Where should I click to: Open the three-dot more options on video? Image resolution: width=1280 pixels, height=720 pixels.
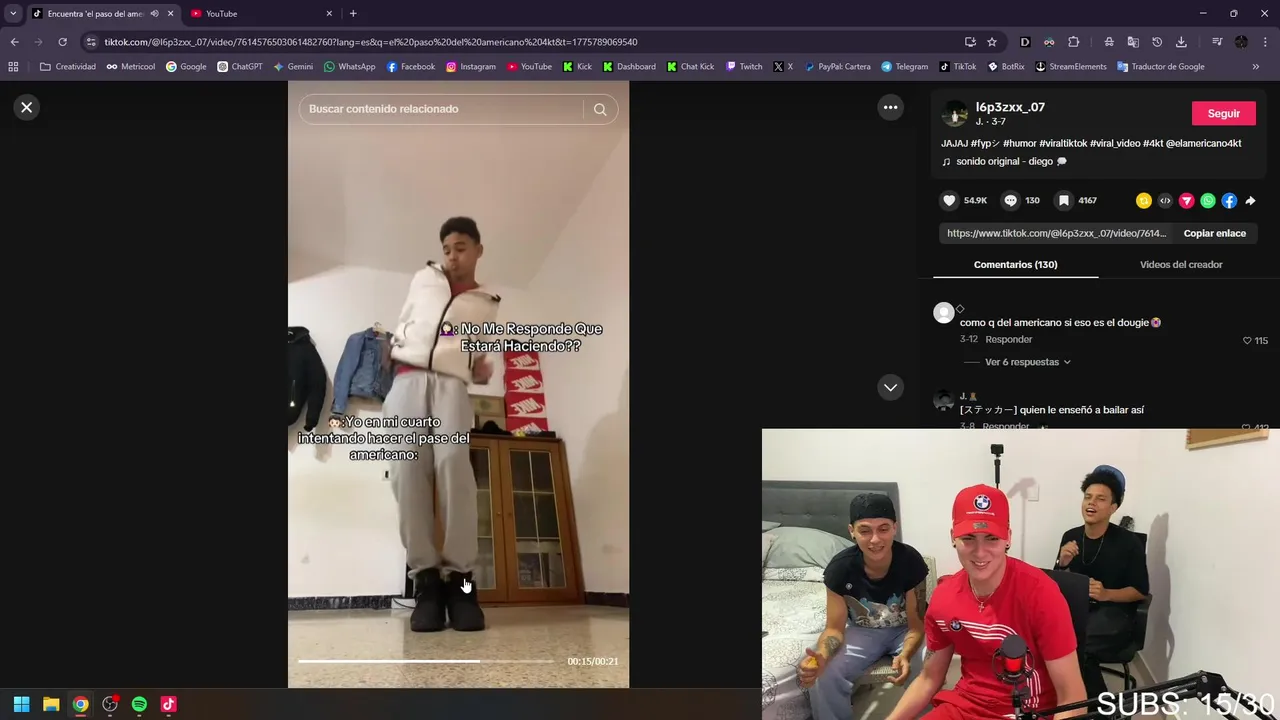coord(890,107)
